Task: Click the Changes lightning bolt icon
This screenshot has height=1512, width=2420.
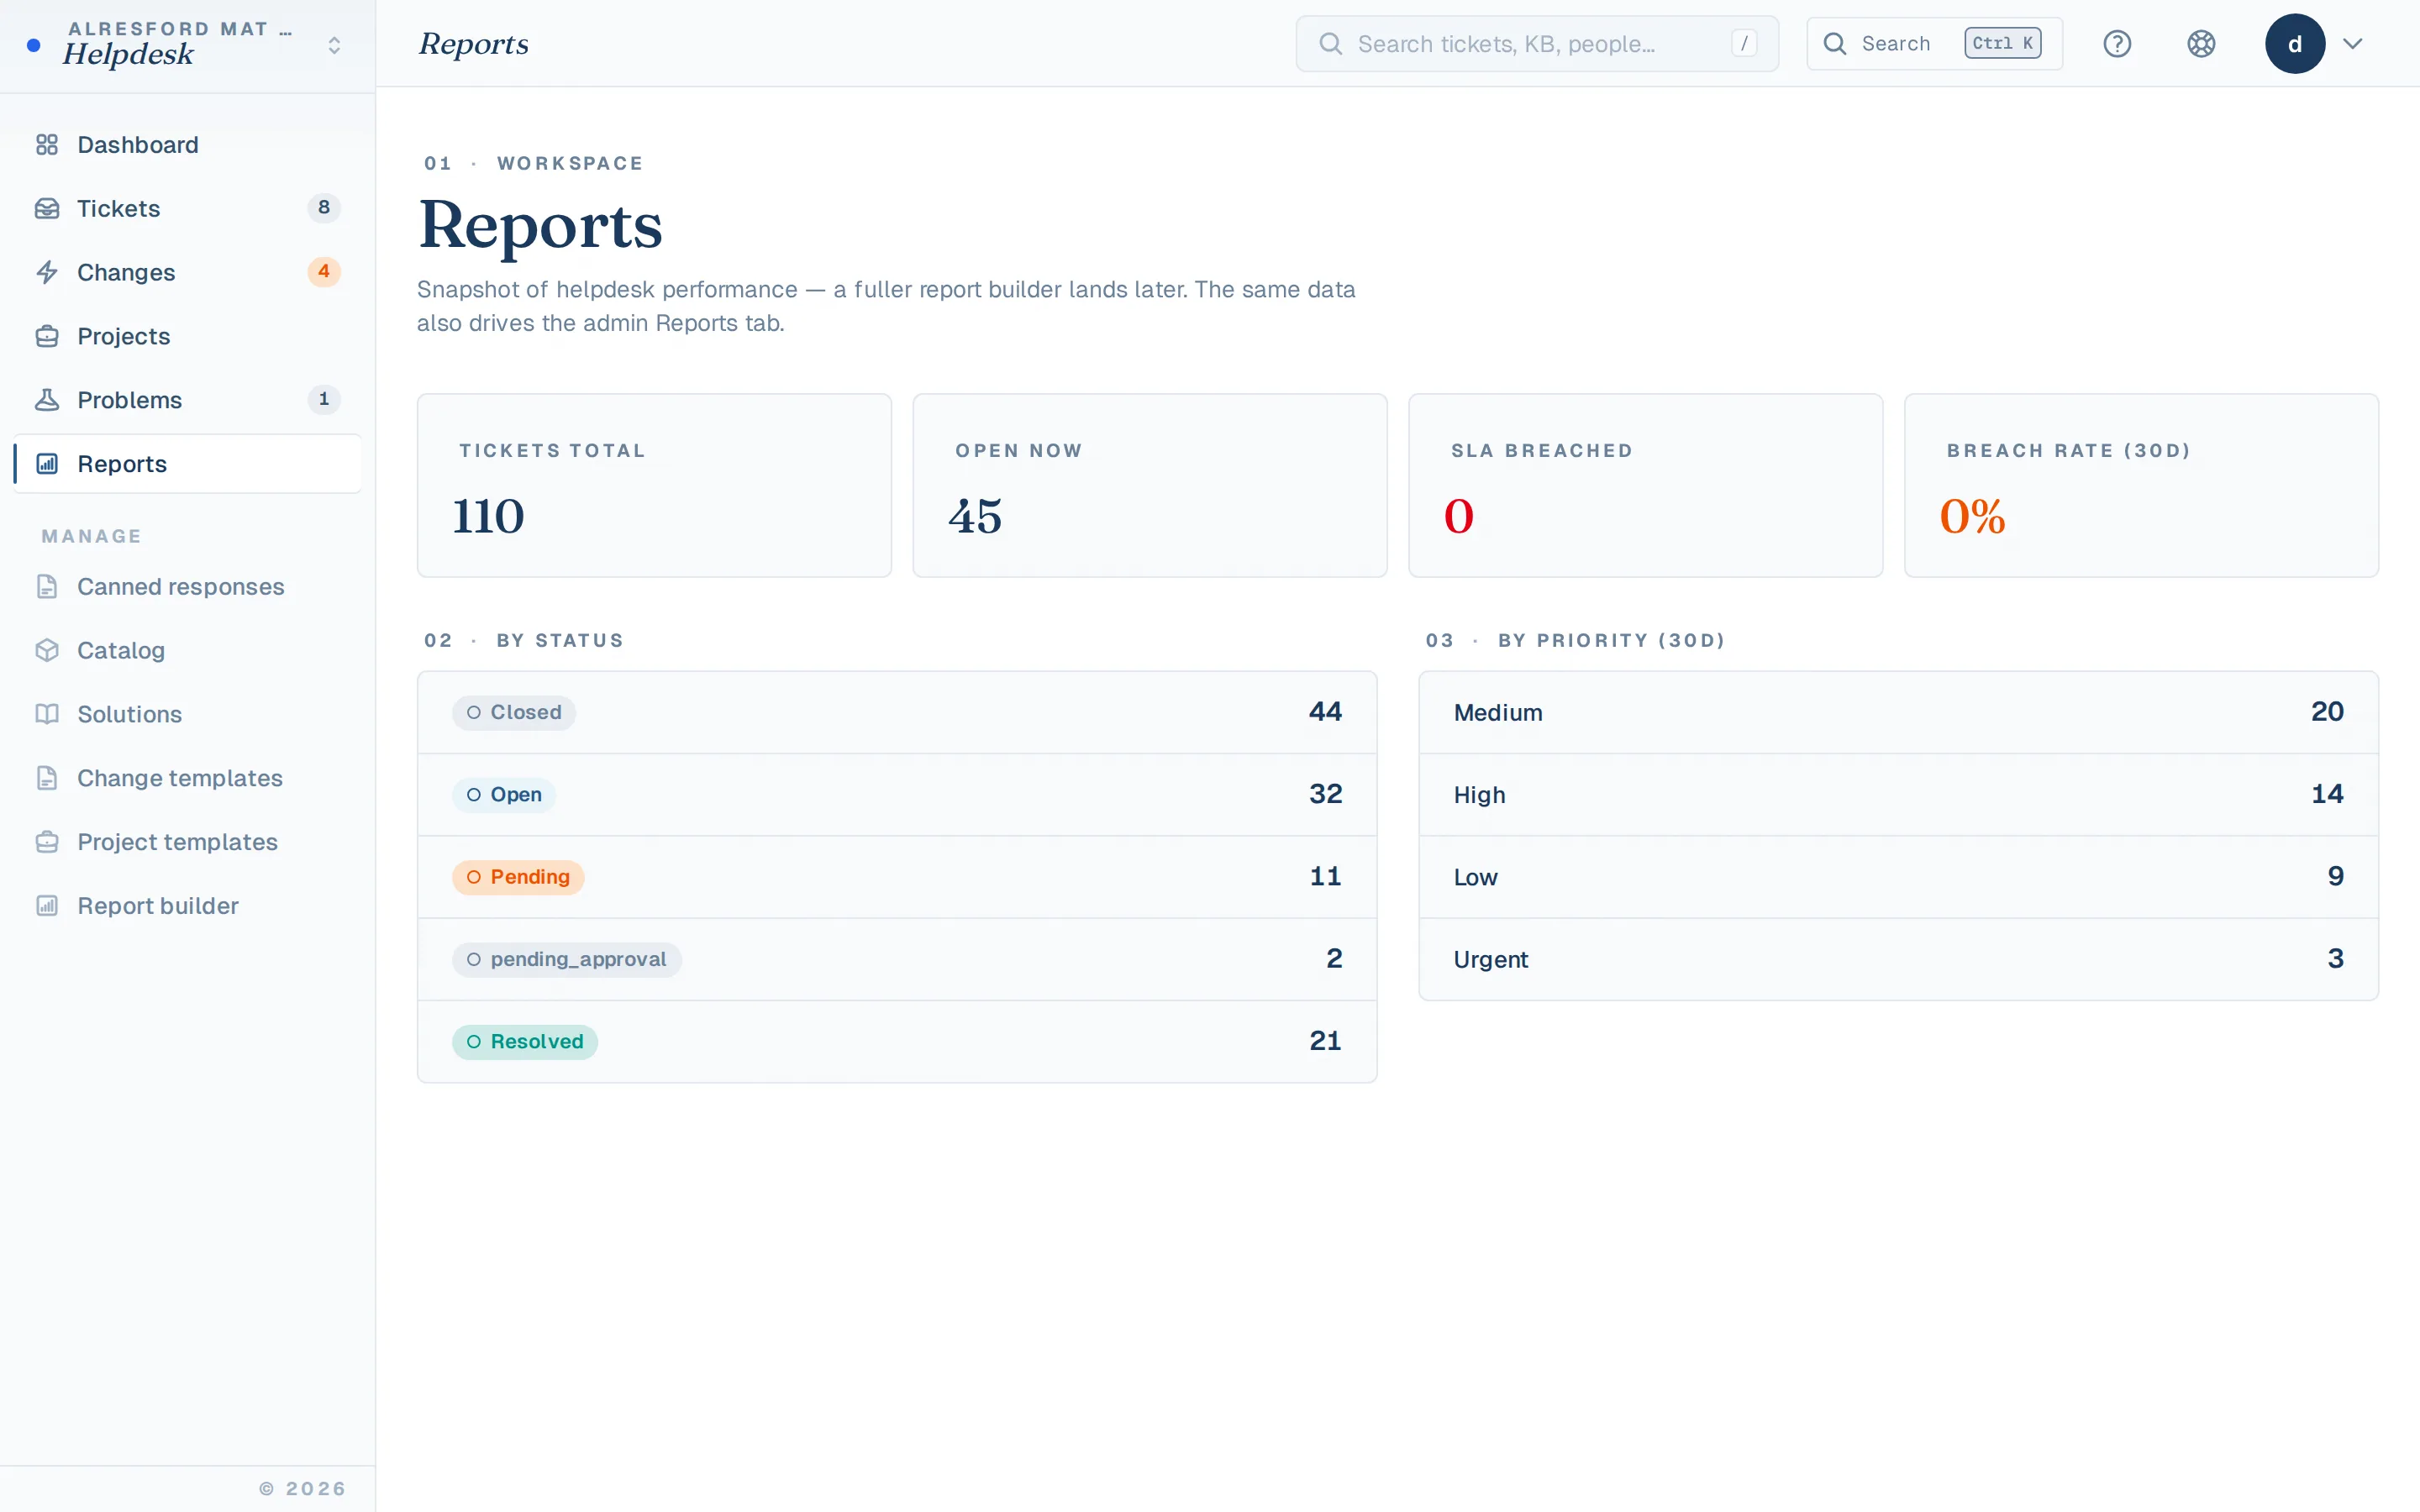Action: click(x=47, y=272)
